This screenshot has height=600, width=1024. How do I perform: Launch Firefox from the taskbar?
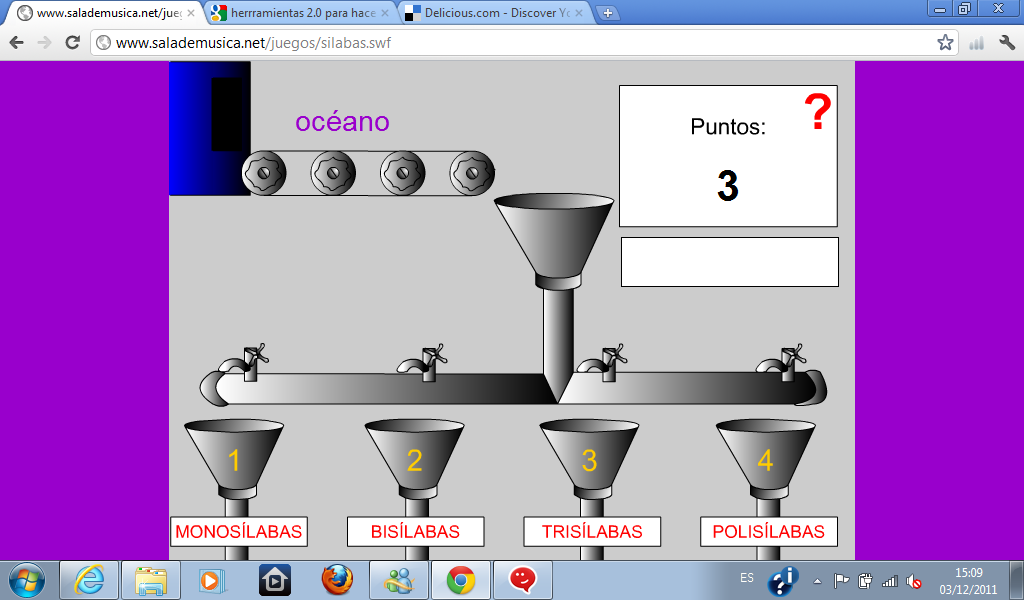[336, 579]
